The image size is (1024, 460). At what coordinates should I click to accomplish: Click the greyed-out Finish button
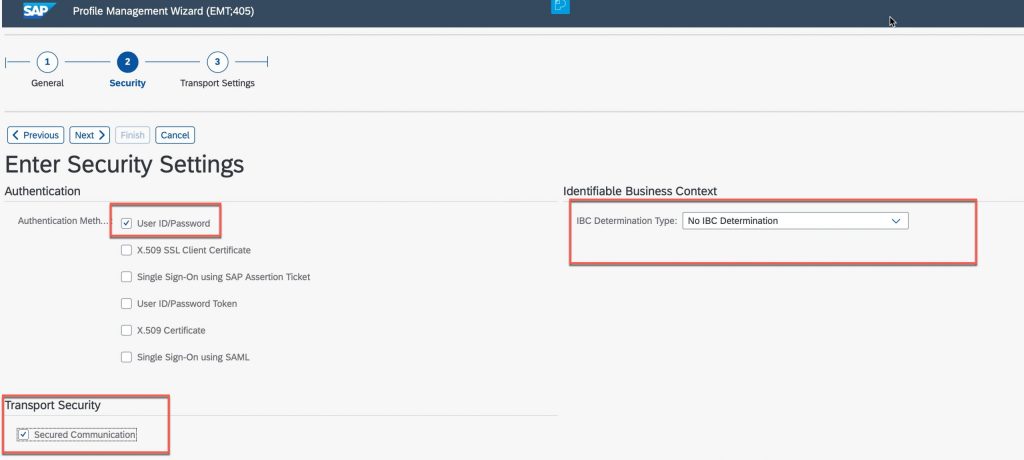[x=133, y=135]
